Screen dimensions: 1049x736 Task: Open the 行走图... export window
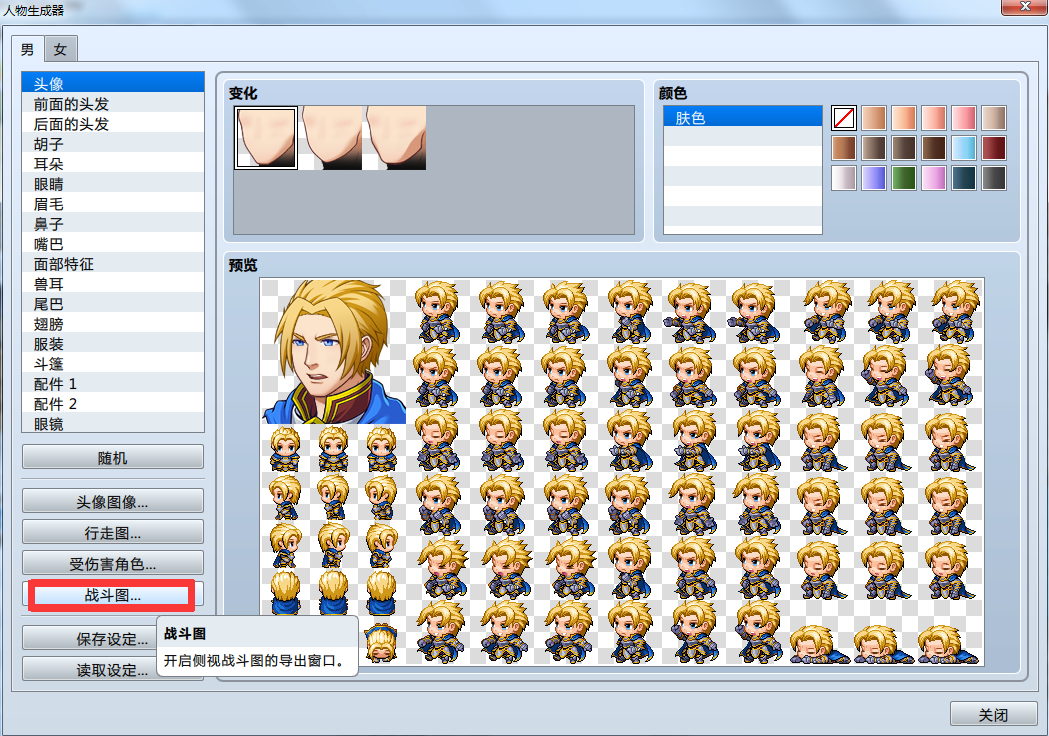pos(113,532)
